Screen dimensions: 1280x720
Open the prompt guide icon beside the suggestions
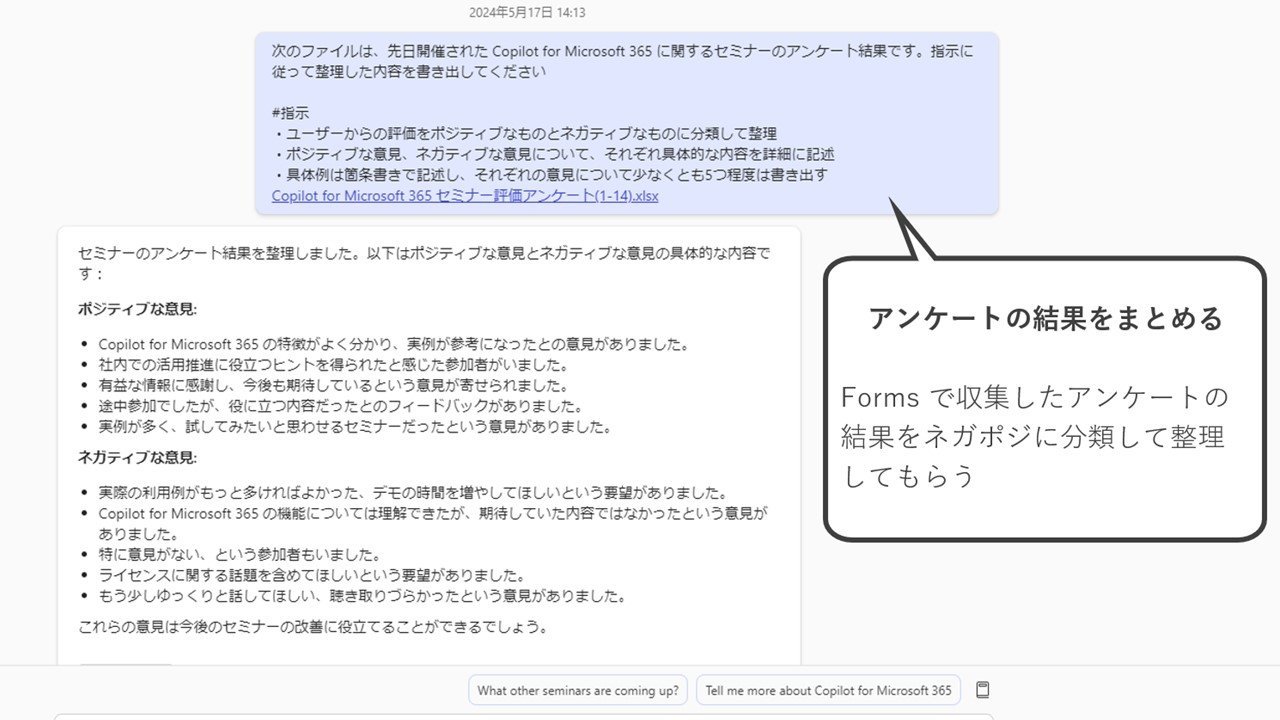tap(982, 690)
